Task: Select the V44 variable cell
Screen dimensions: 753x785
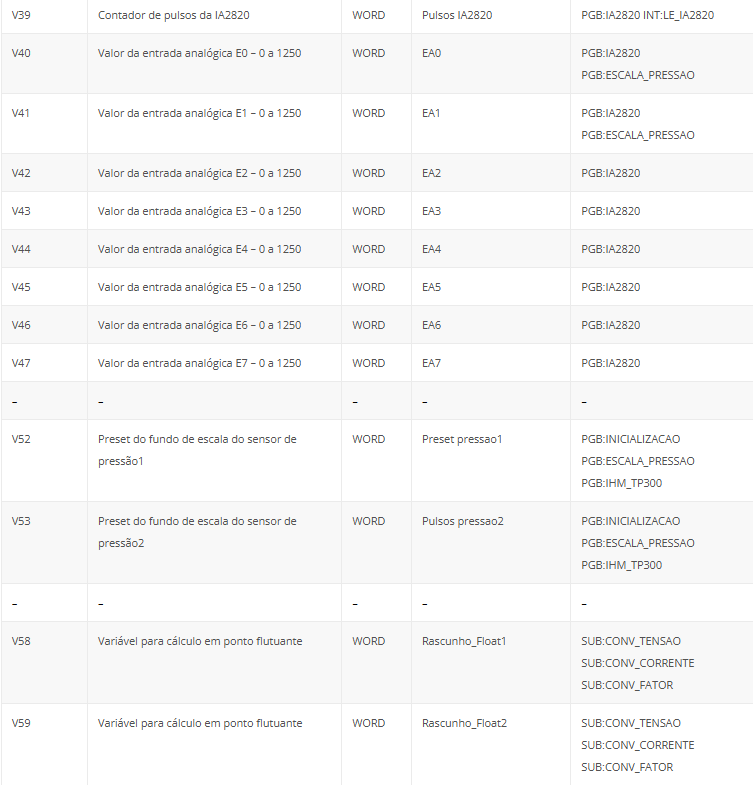Action: 21,249
